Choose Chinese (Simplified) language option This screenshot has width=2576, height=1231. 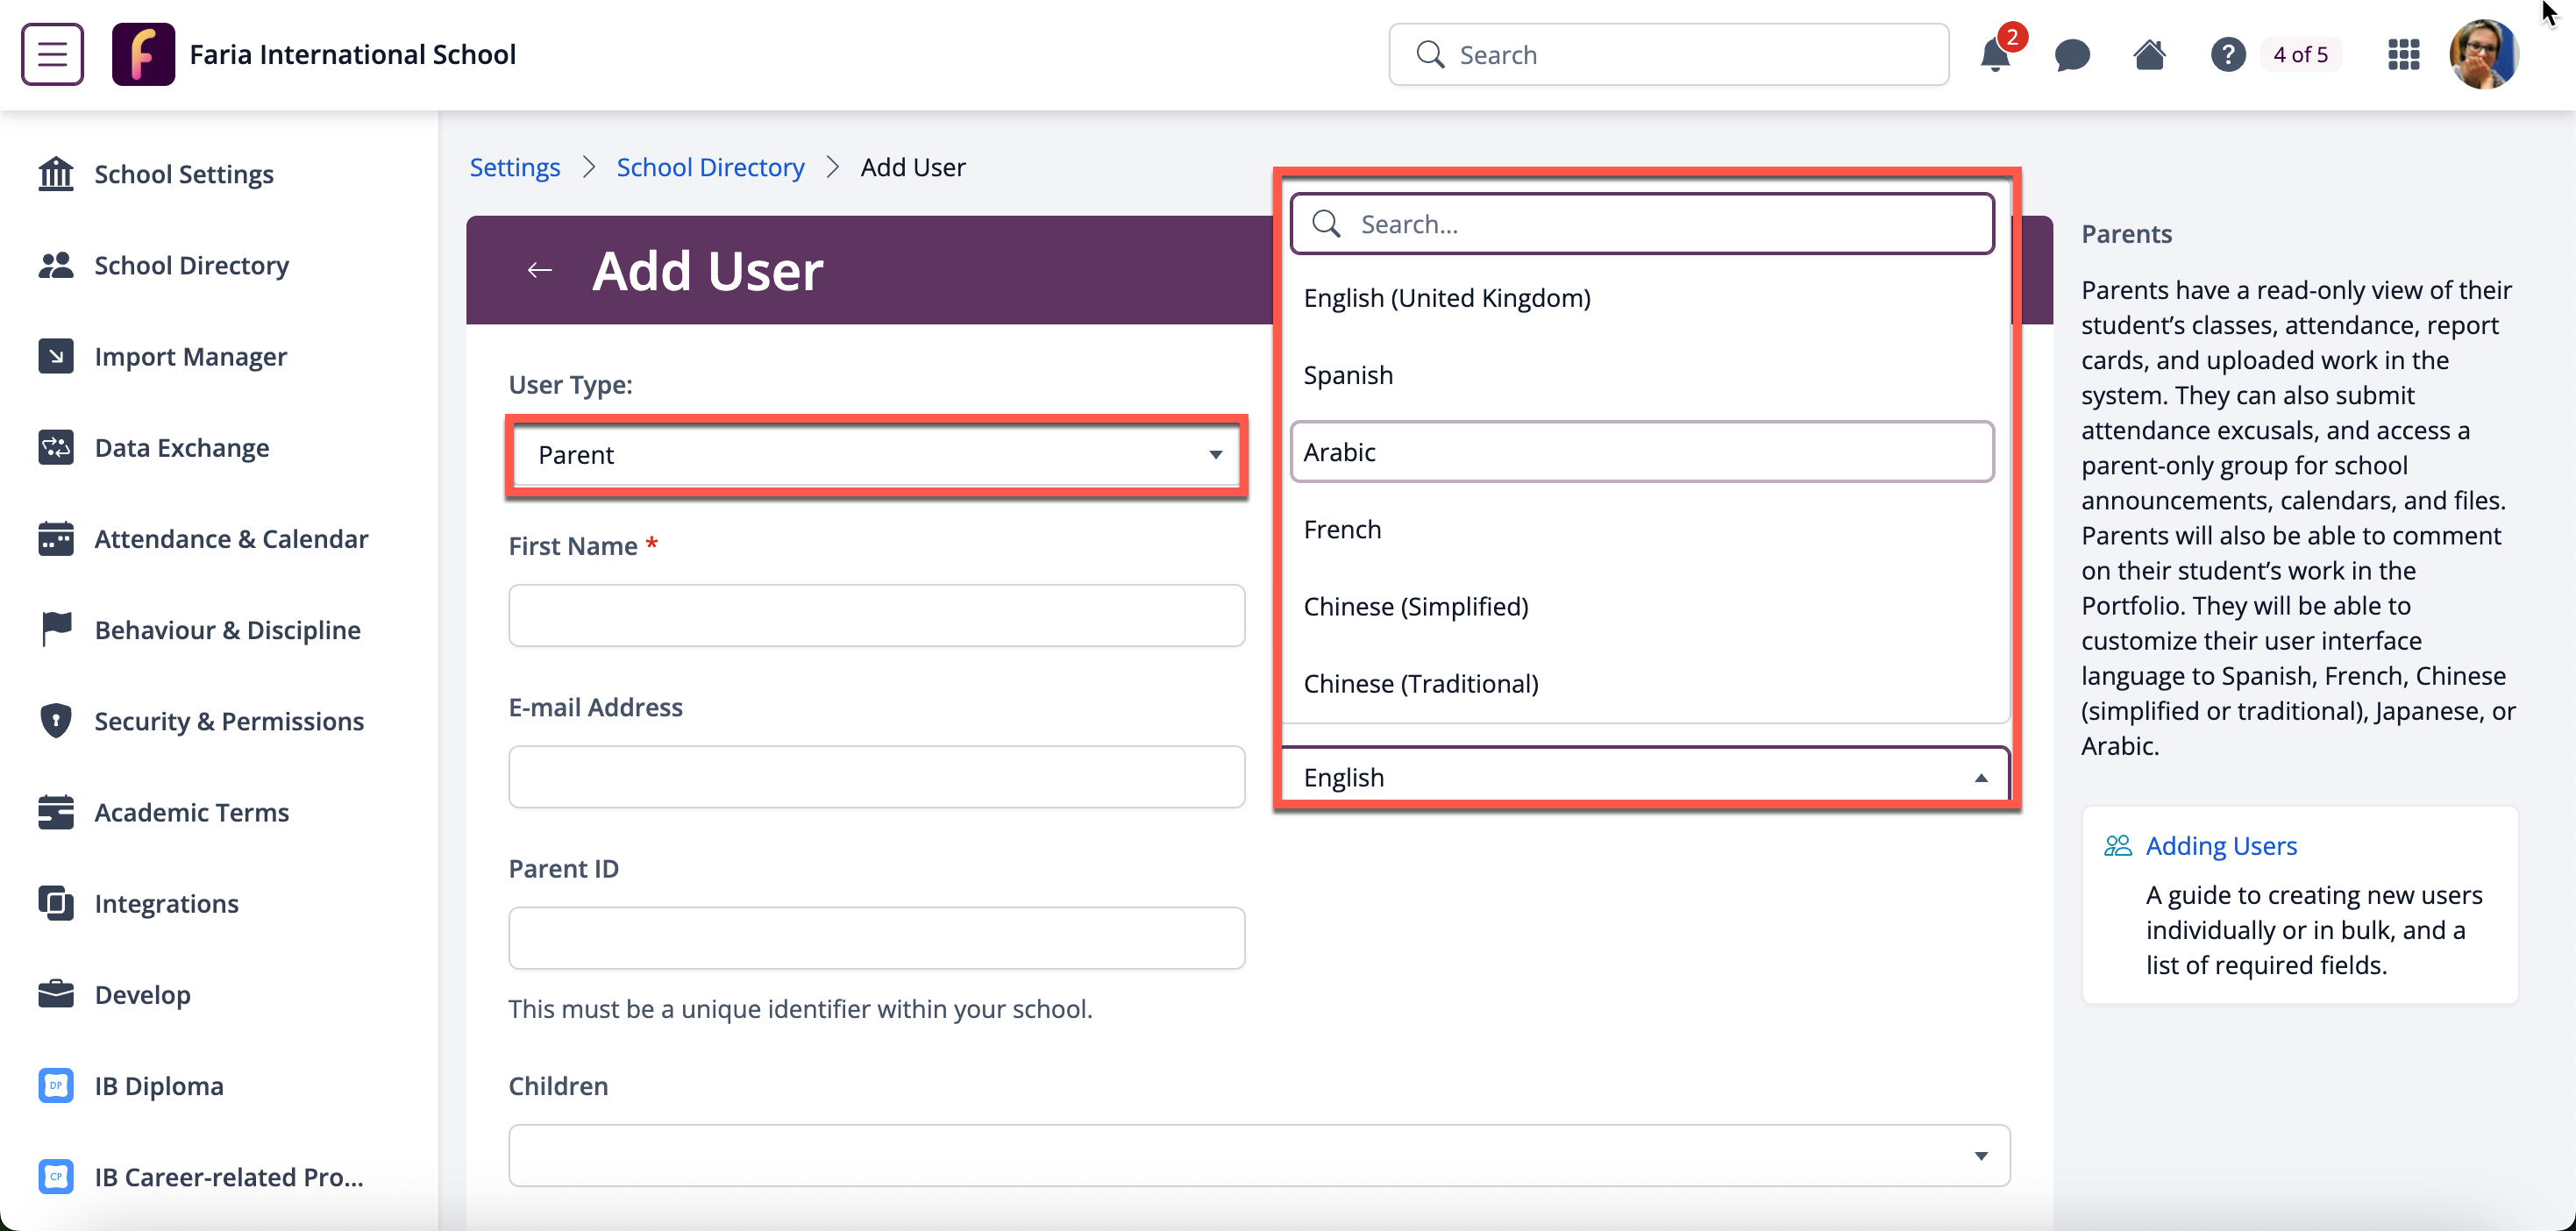tap(1416, 606)
